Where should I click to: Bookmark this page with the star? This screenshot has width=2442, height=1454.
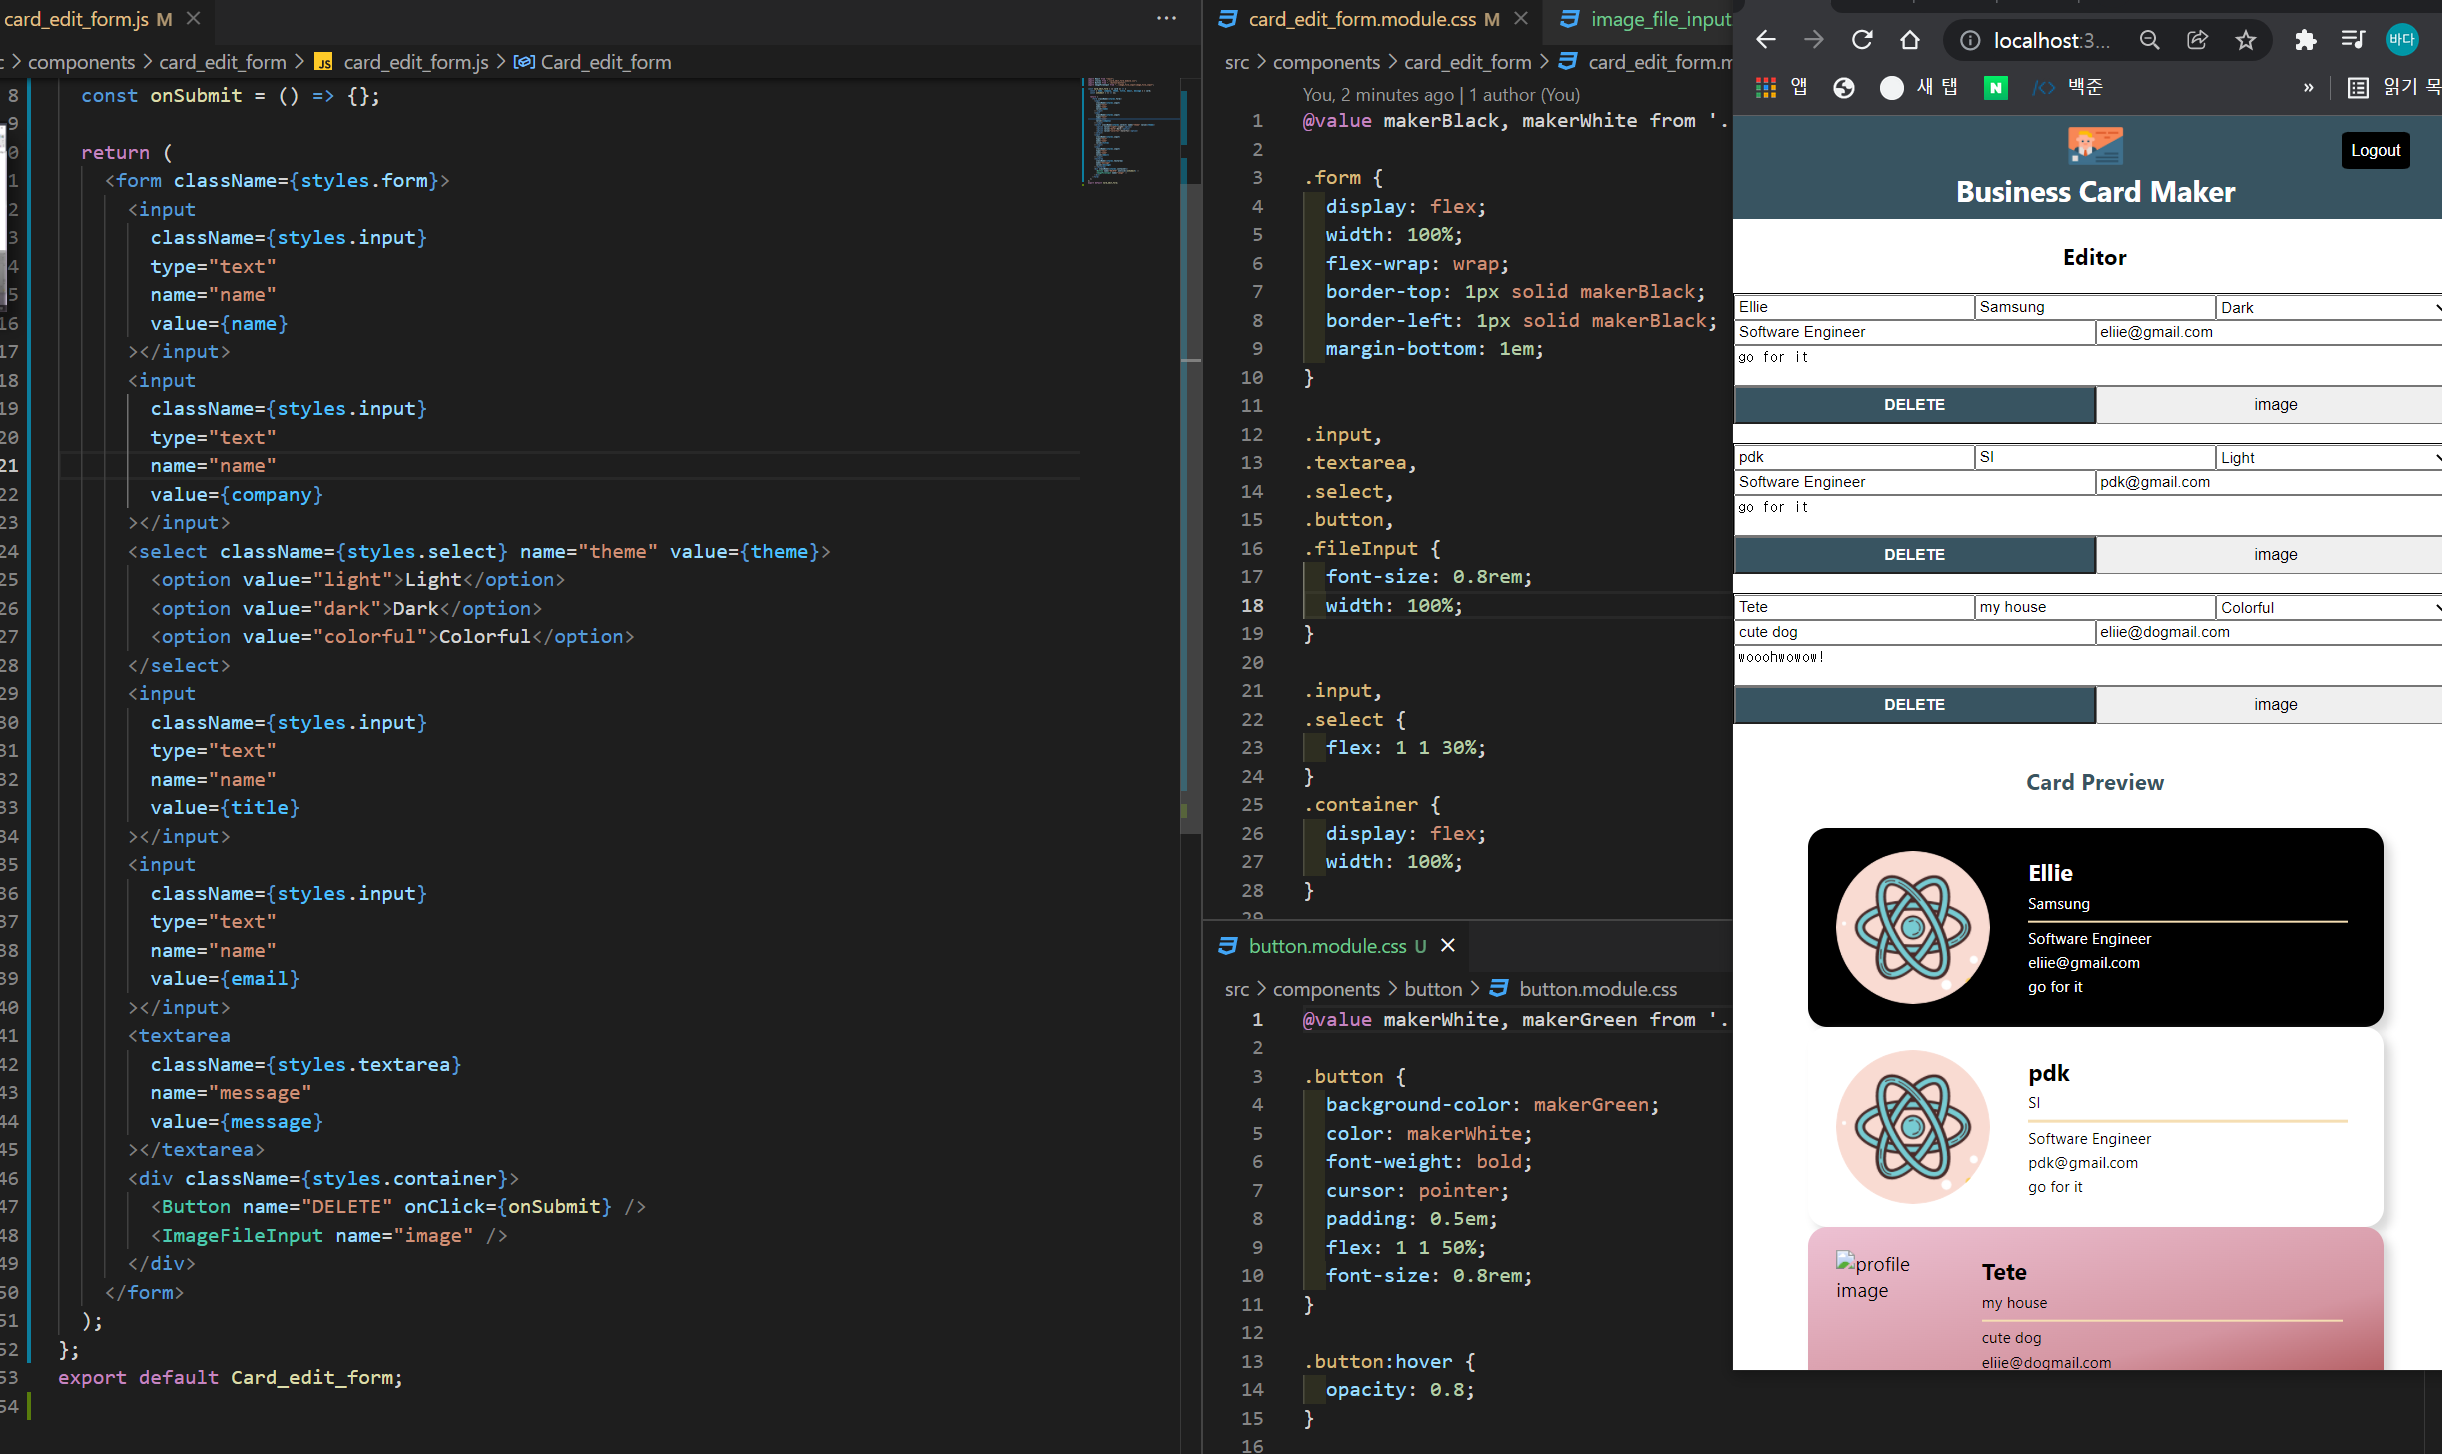coord(2246,40)
